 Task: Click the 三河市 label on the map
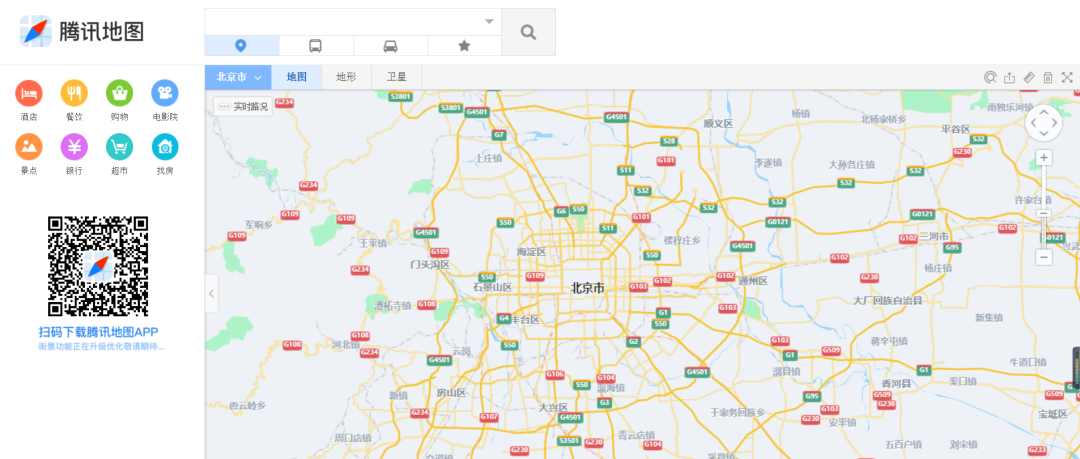(x=933, y=236)
